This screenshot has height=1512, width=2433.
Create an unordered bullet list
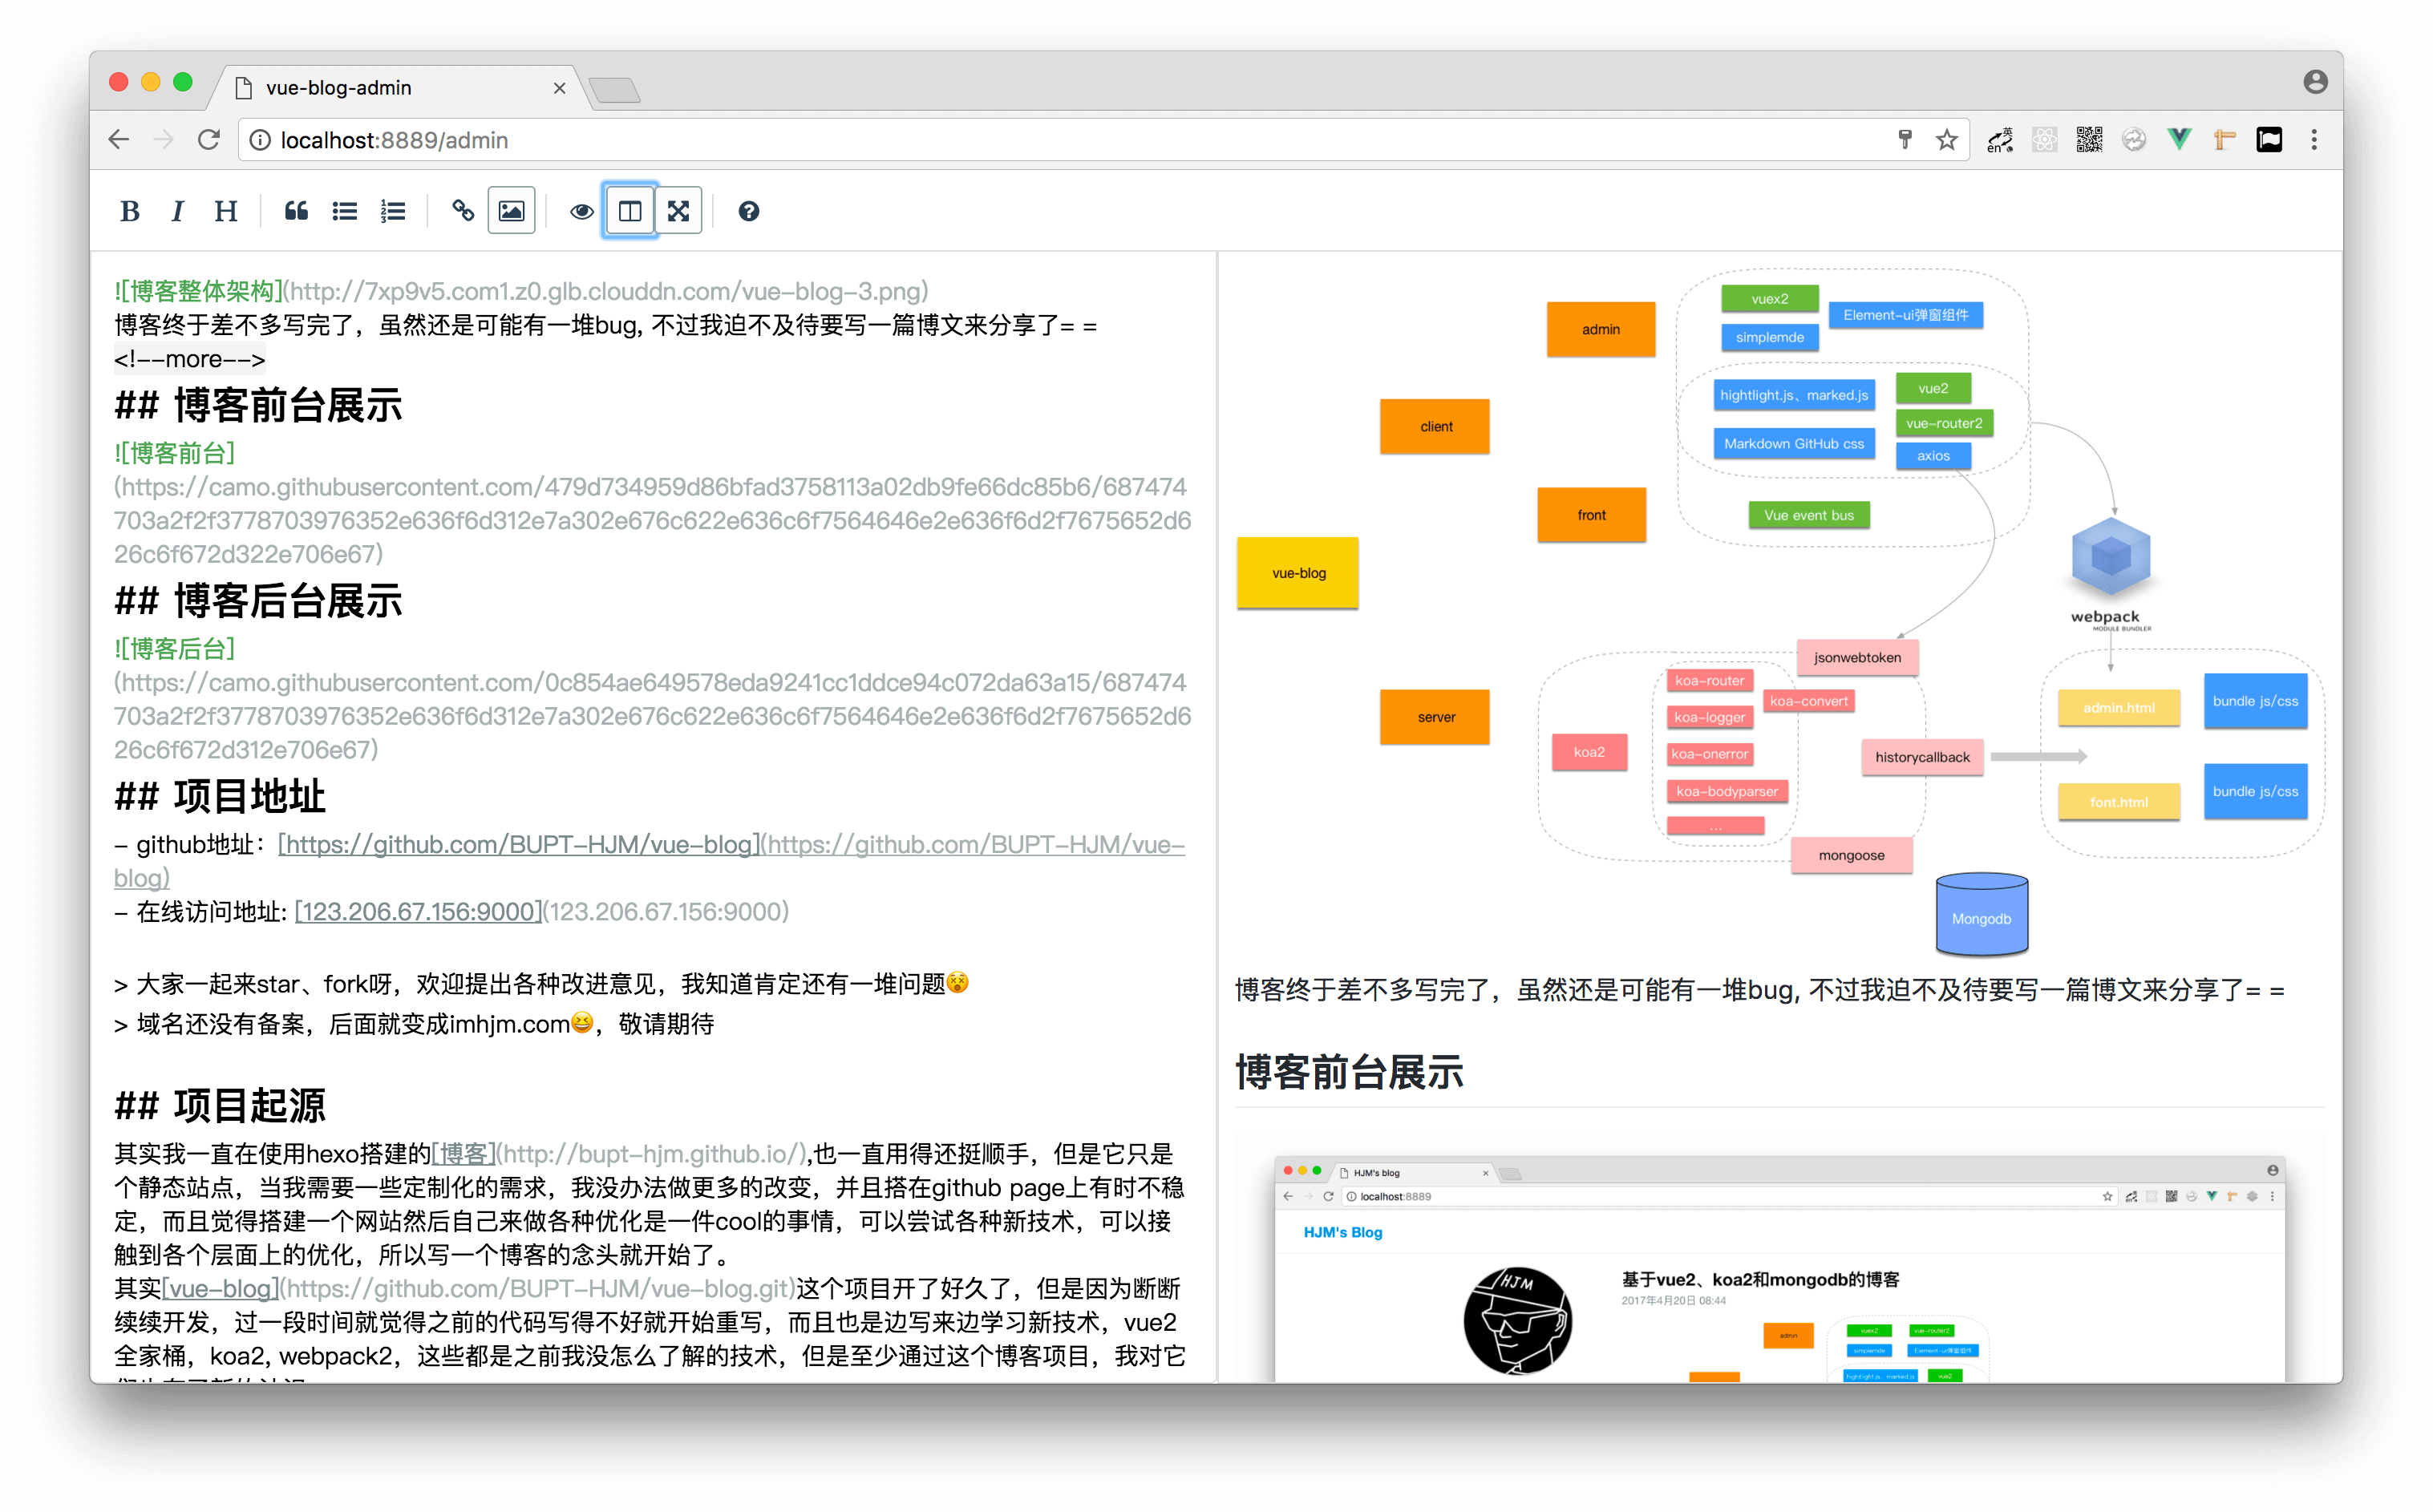[x=345, y=211]
